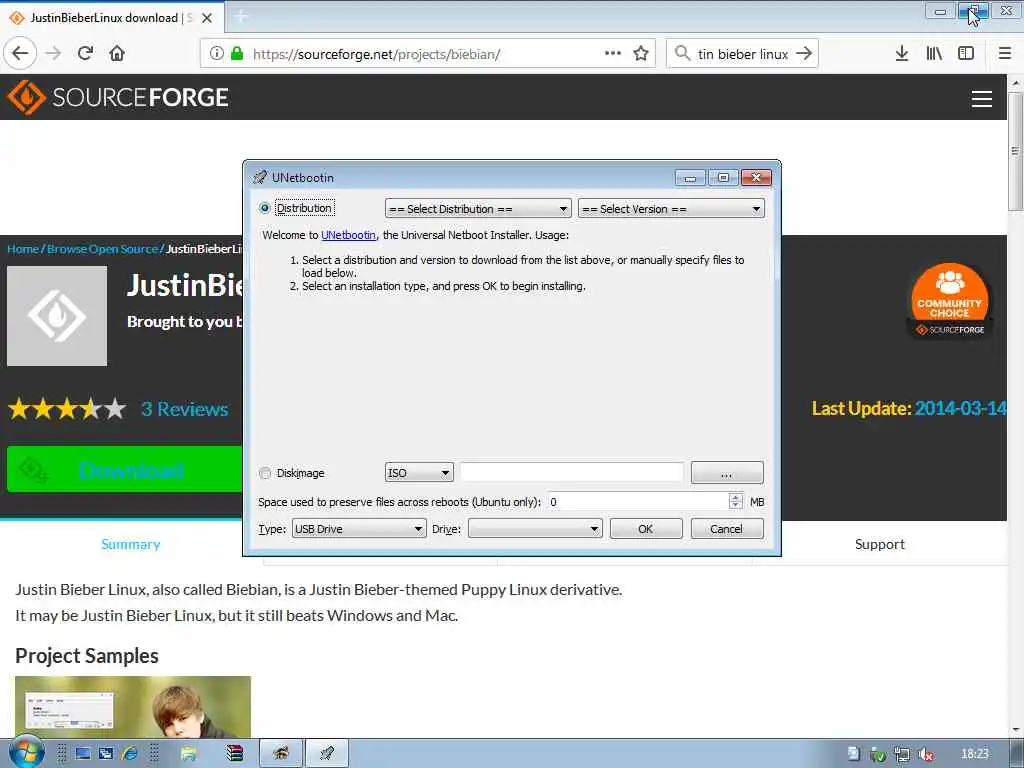Close the JustinBieberLinux tab
Viewport: 1024px width, 768px height.
(x=207, y=18)
